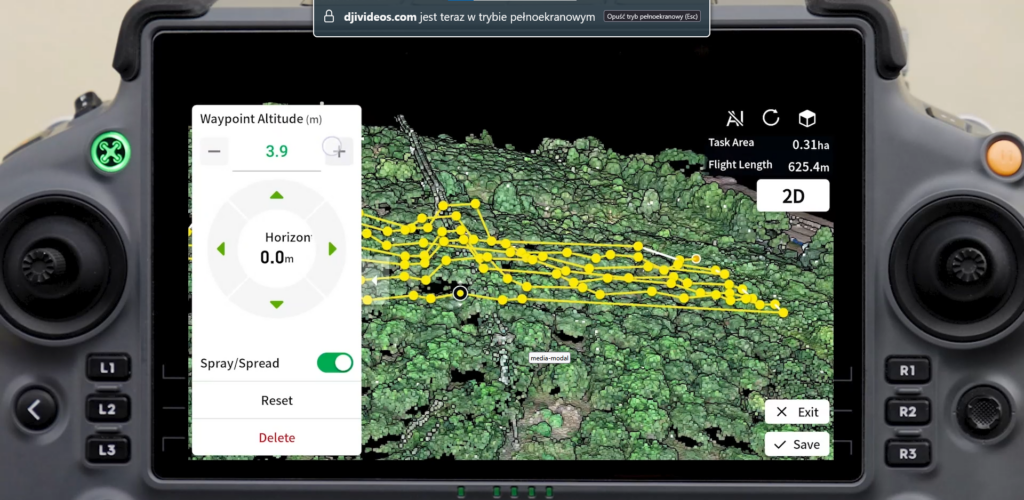
Task: Switch the map to 2D view
Action: click(x=792, y=196)
